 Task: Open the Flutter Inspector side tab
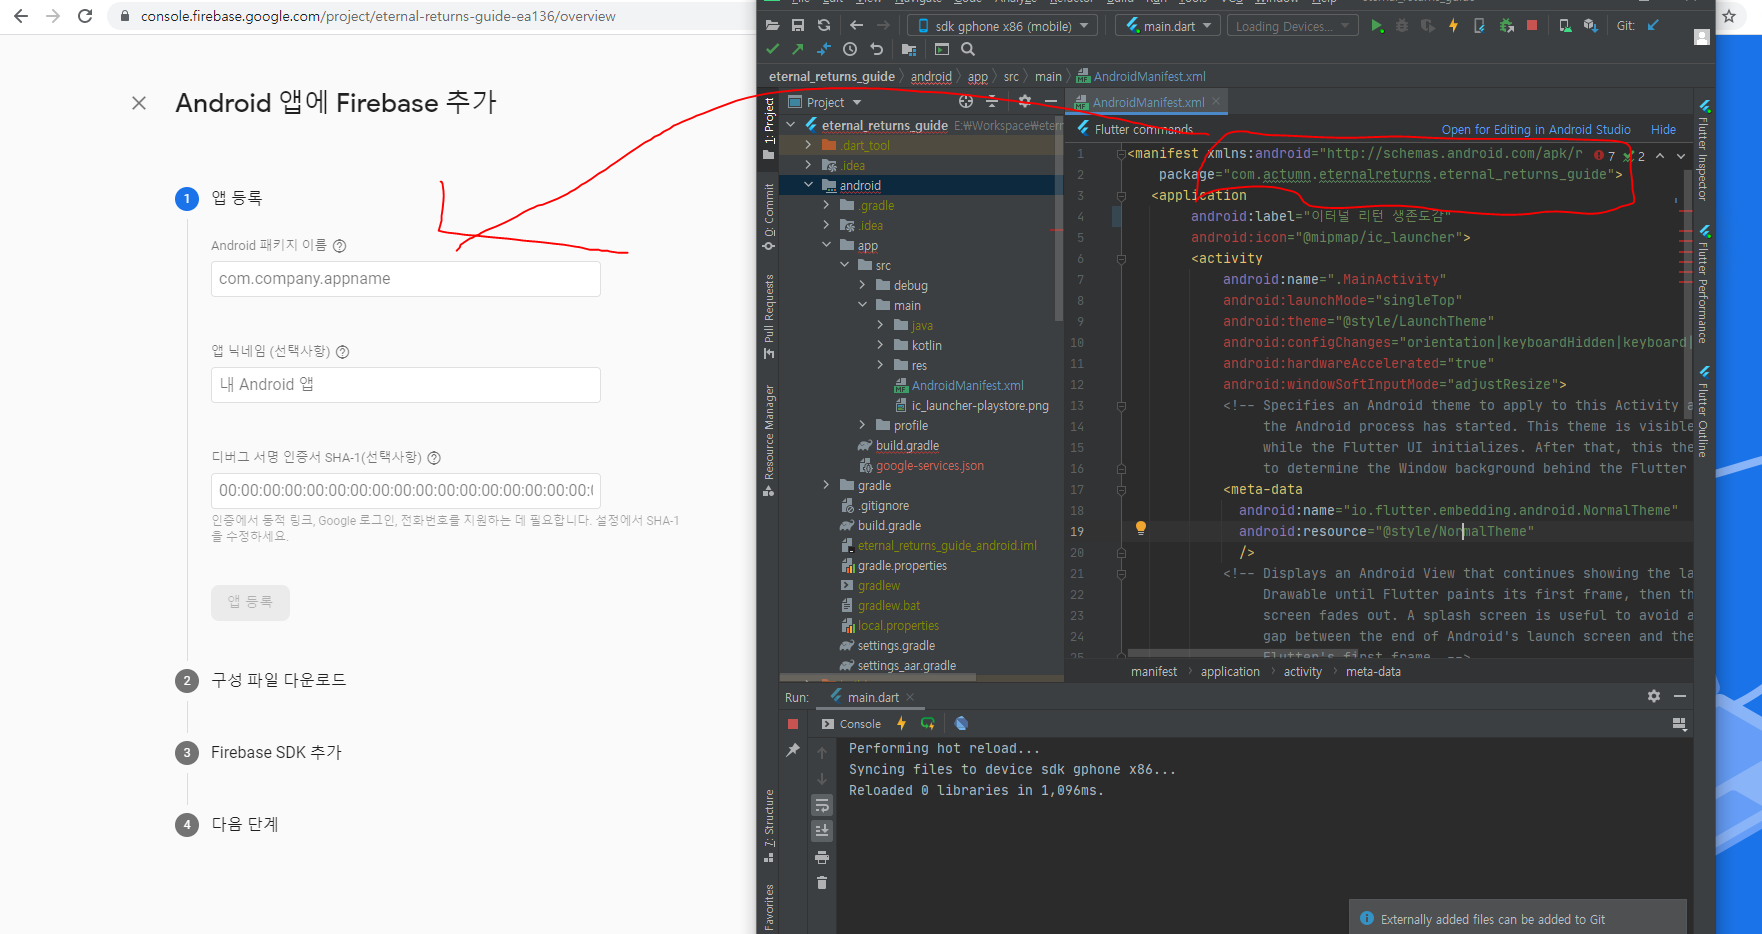coord(1703,151)
